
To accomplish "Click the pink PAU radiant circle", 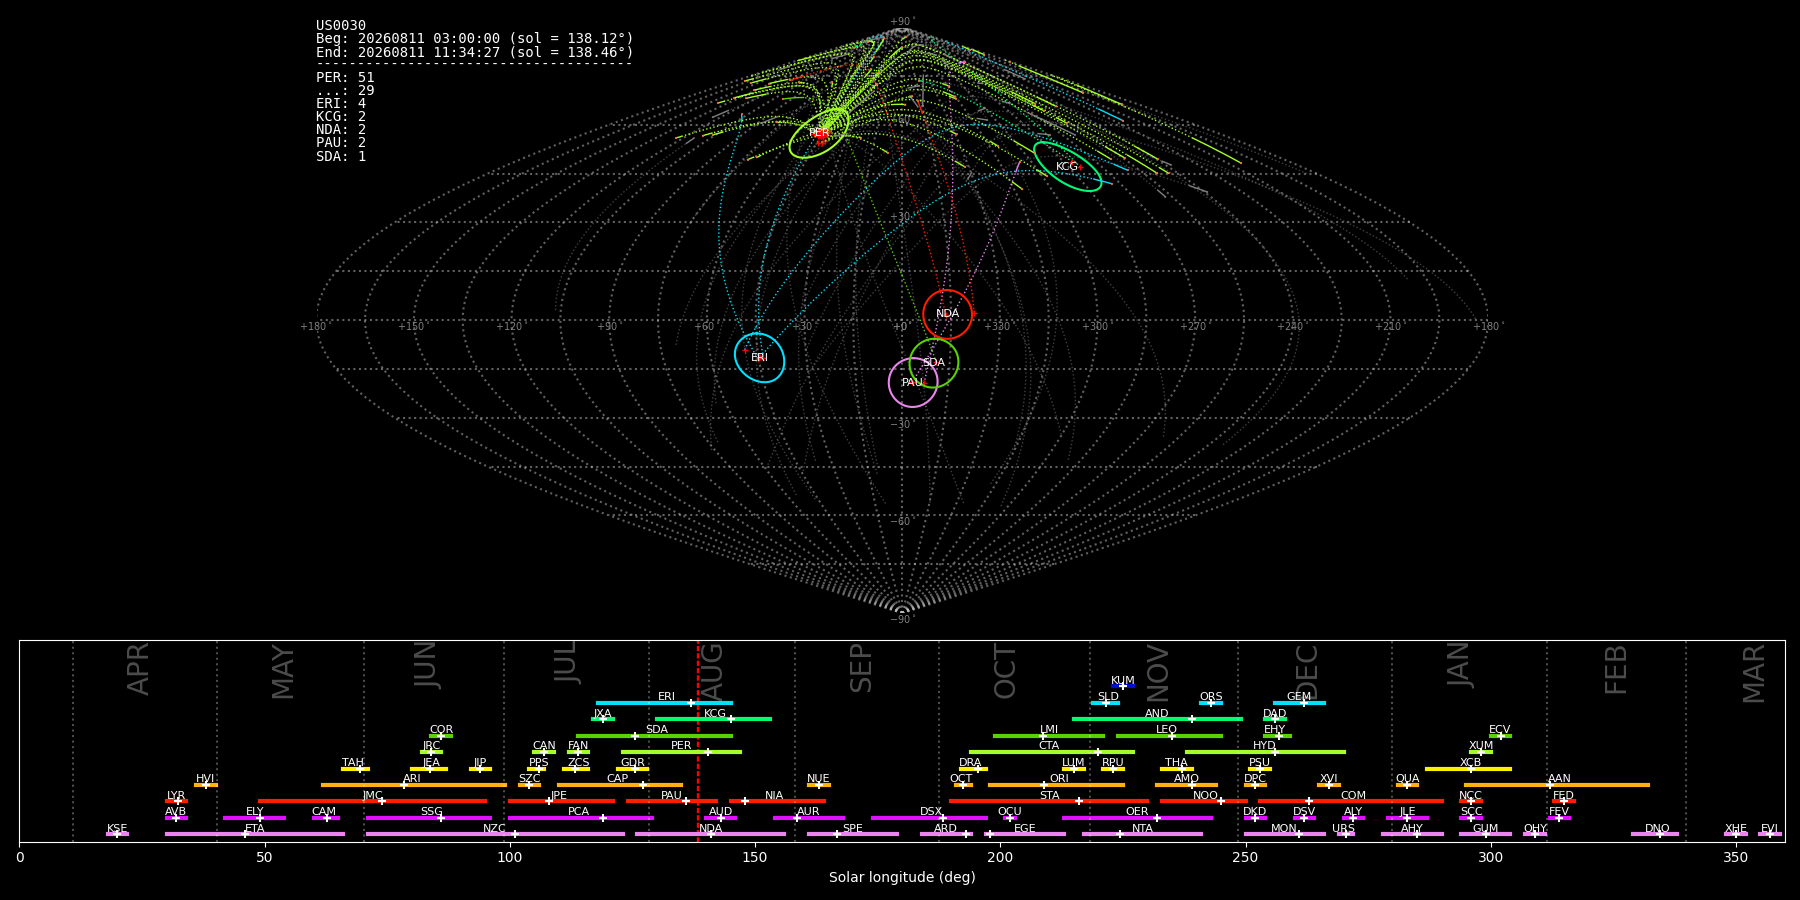I will pyautogui.click(x=913, y=382).
